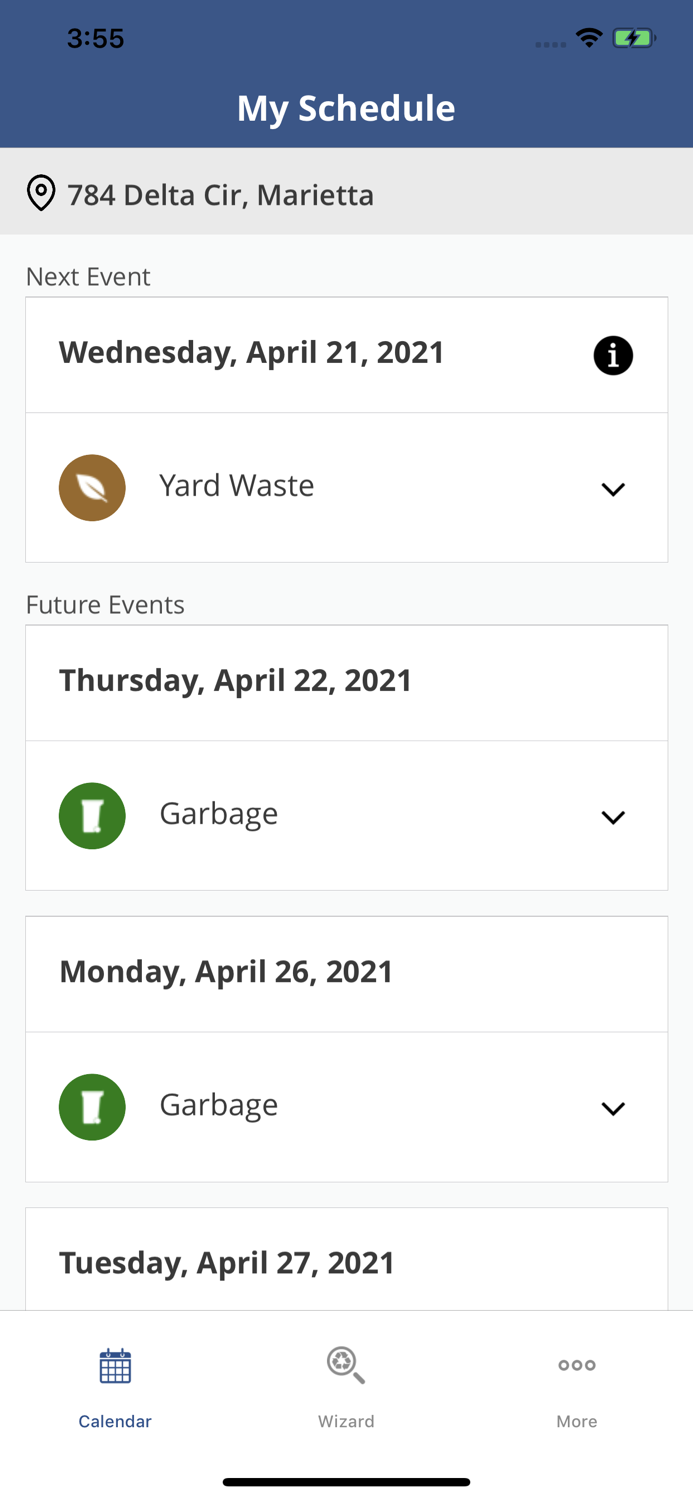Click the My Schedule title bar
Screen dimensions: 693x1500
tap(346, 107)
